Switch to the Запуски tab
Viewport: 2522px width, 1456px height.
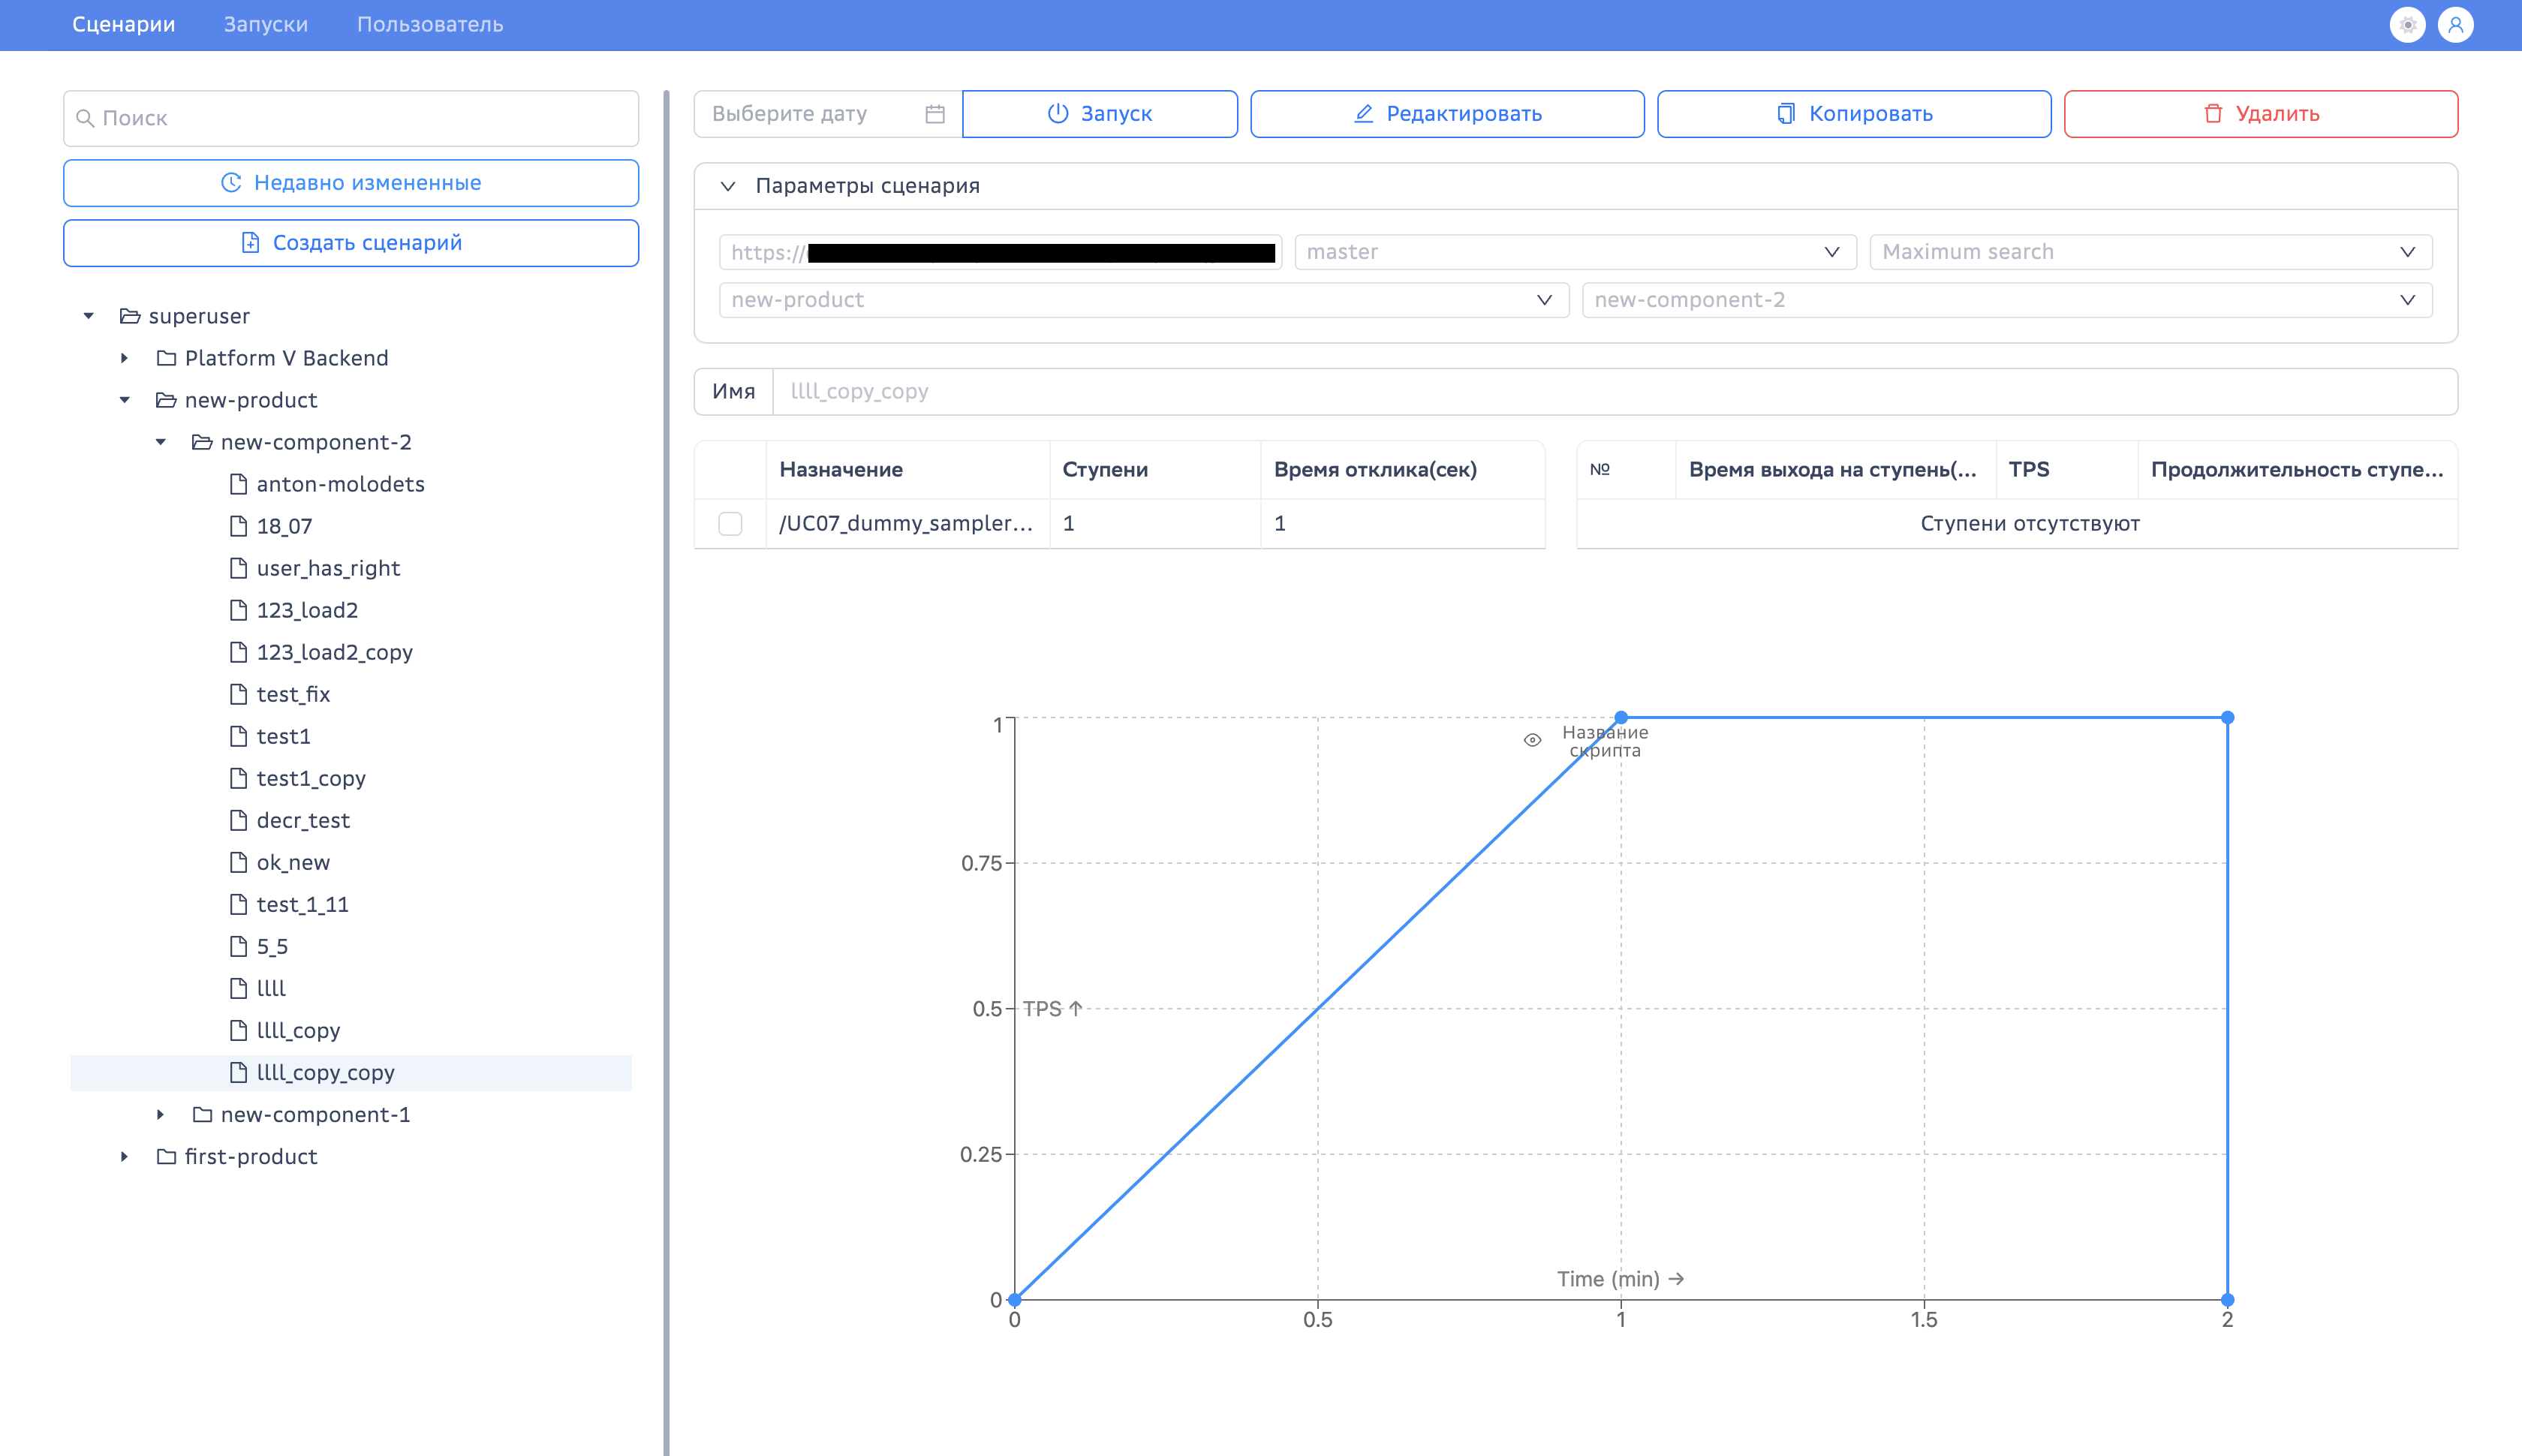[266, 25]
